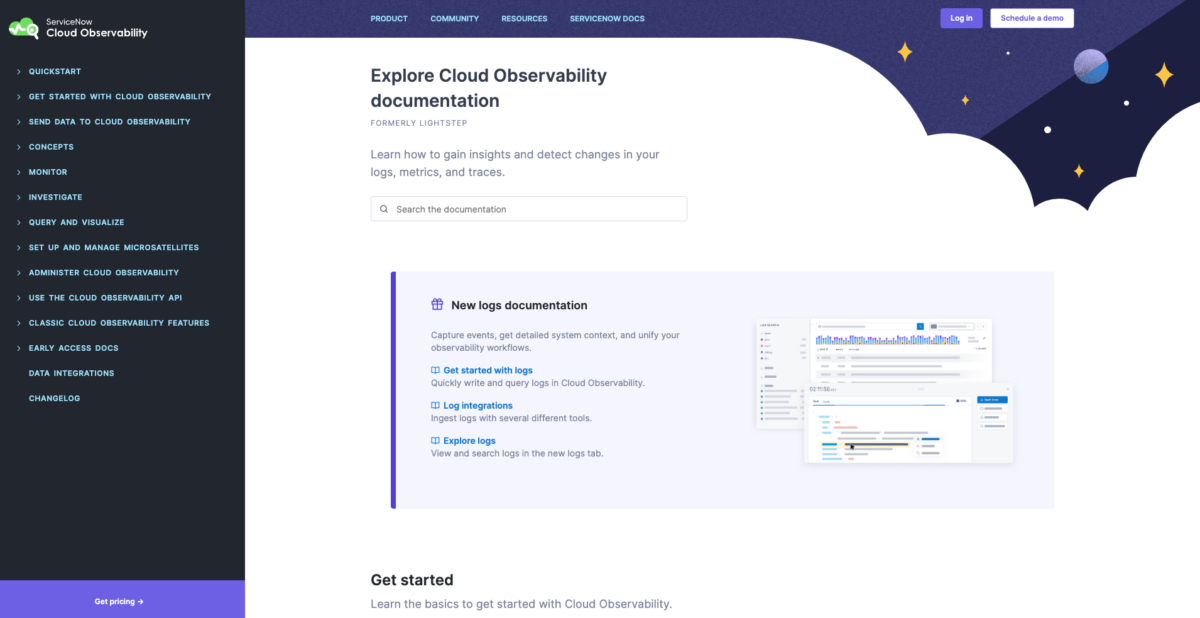Click the planet illustration in the header art
The width and height of the screenshot is (1200, 618).
1091,66
